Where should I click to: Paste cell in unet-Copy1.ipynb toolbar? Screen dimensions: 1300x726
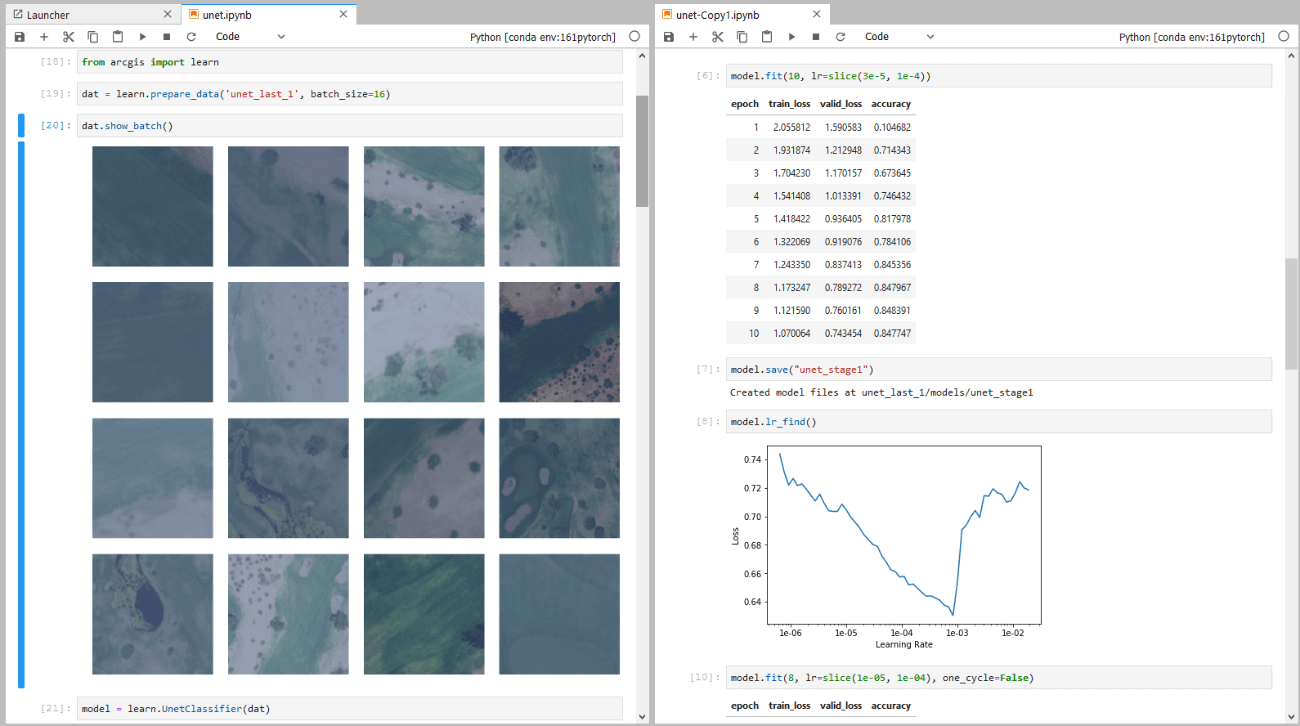coord(767,37)
